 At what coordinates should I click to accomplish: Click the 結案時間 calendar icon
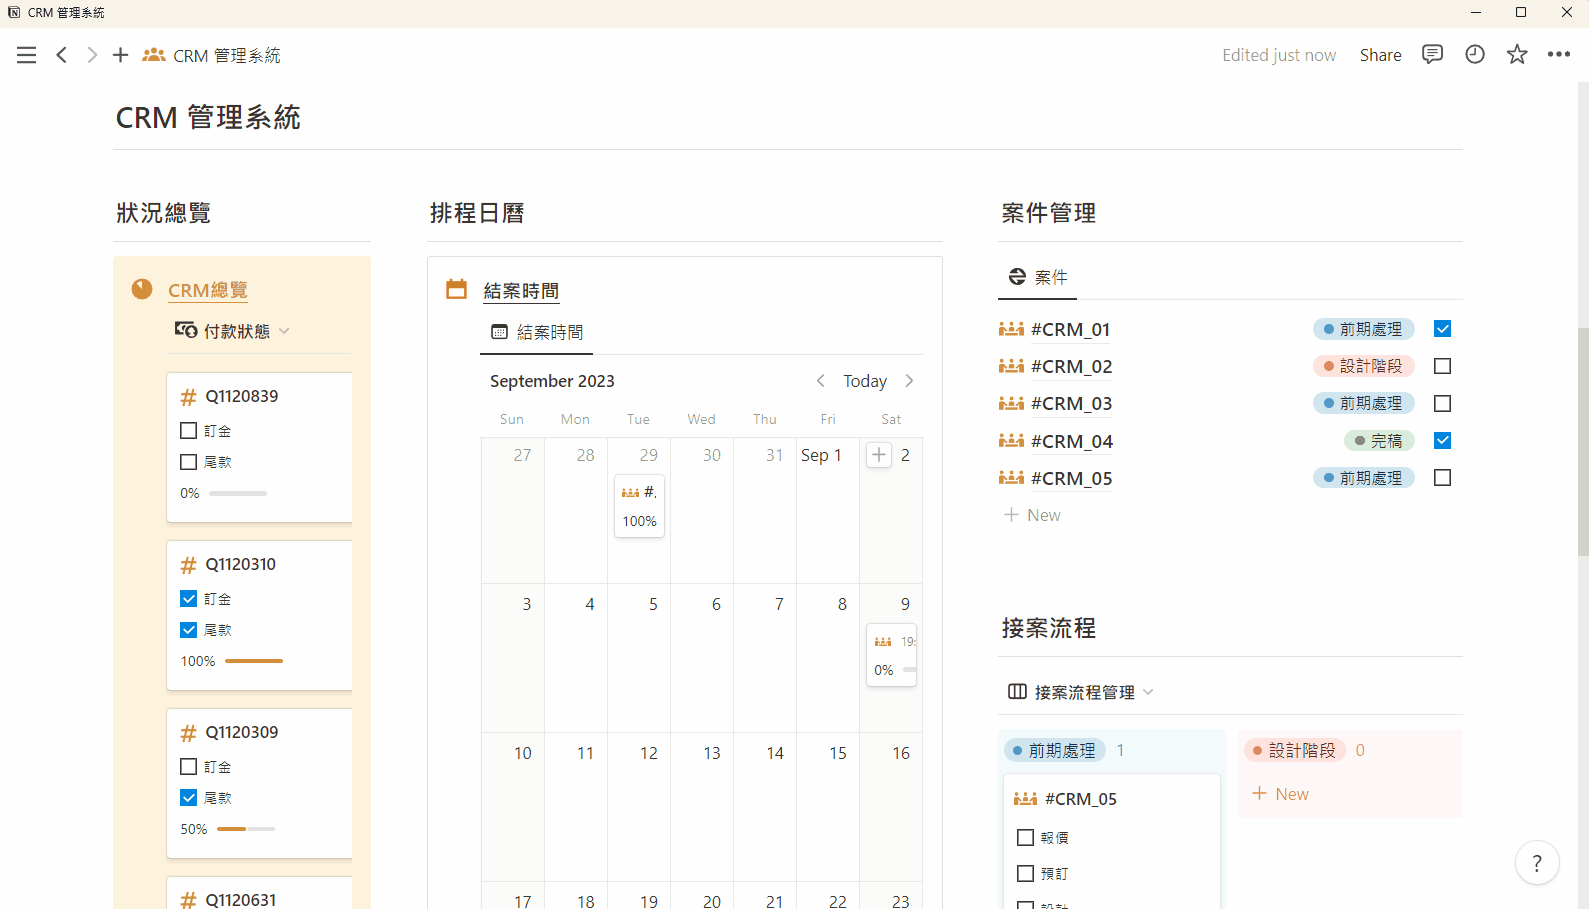[457, 289]
